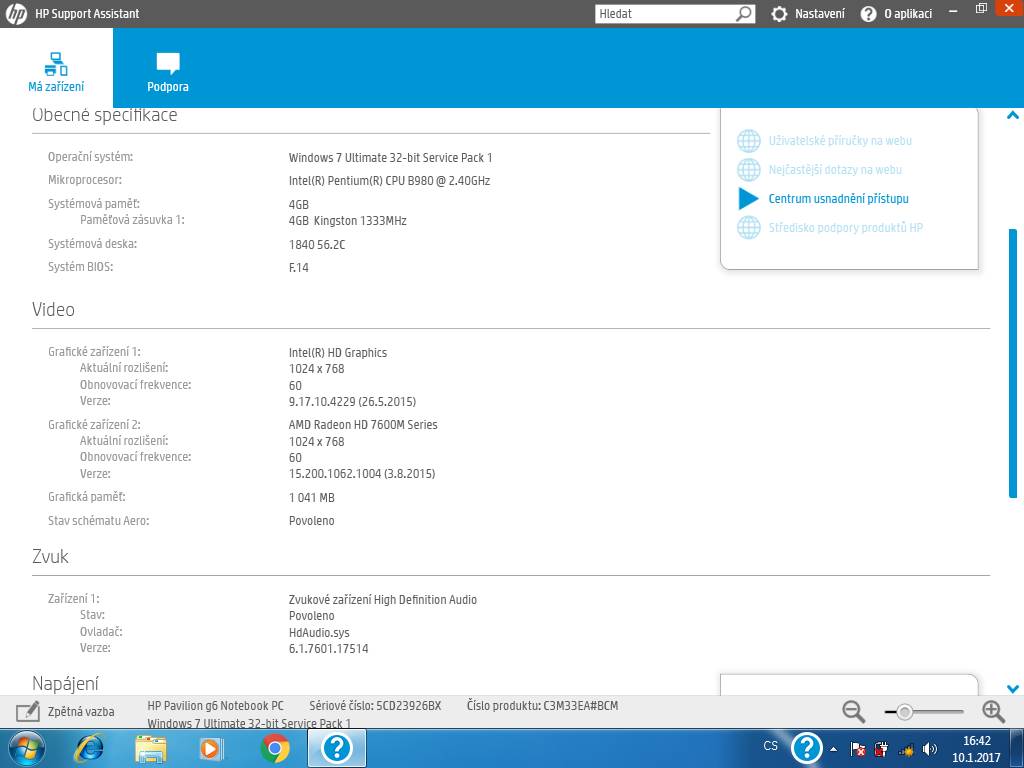The width and height of the screenshot is (1024, 768).
Task: Select serial number 5CD23926BX
Action: click(x=409, y=705)
